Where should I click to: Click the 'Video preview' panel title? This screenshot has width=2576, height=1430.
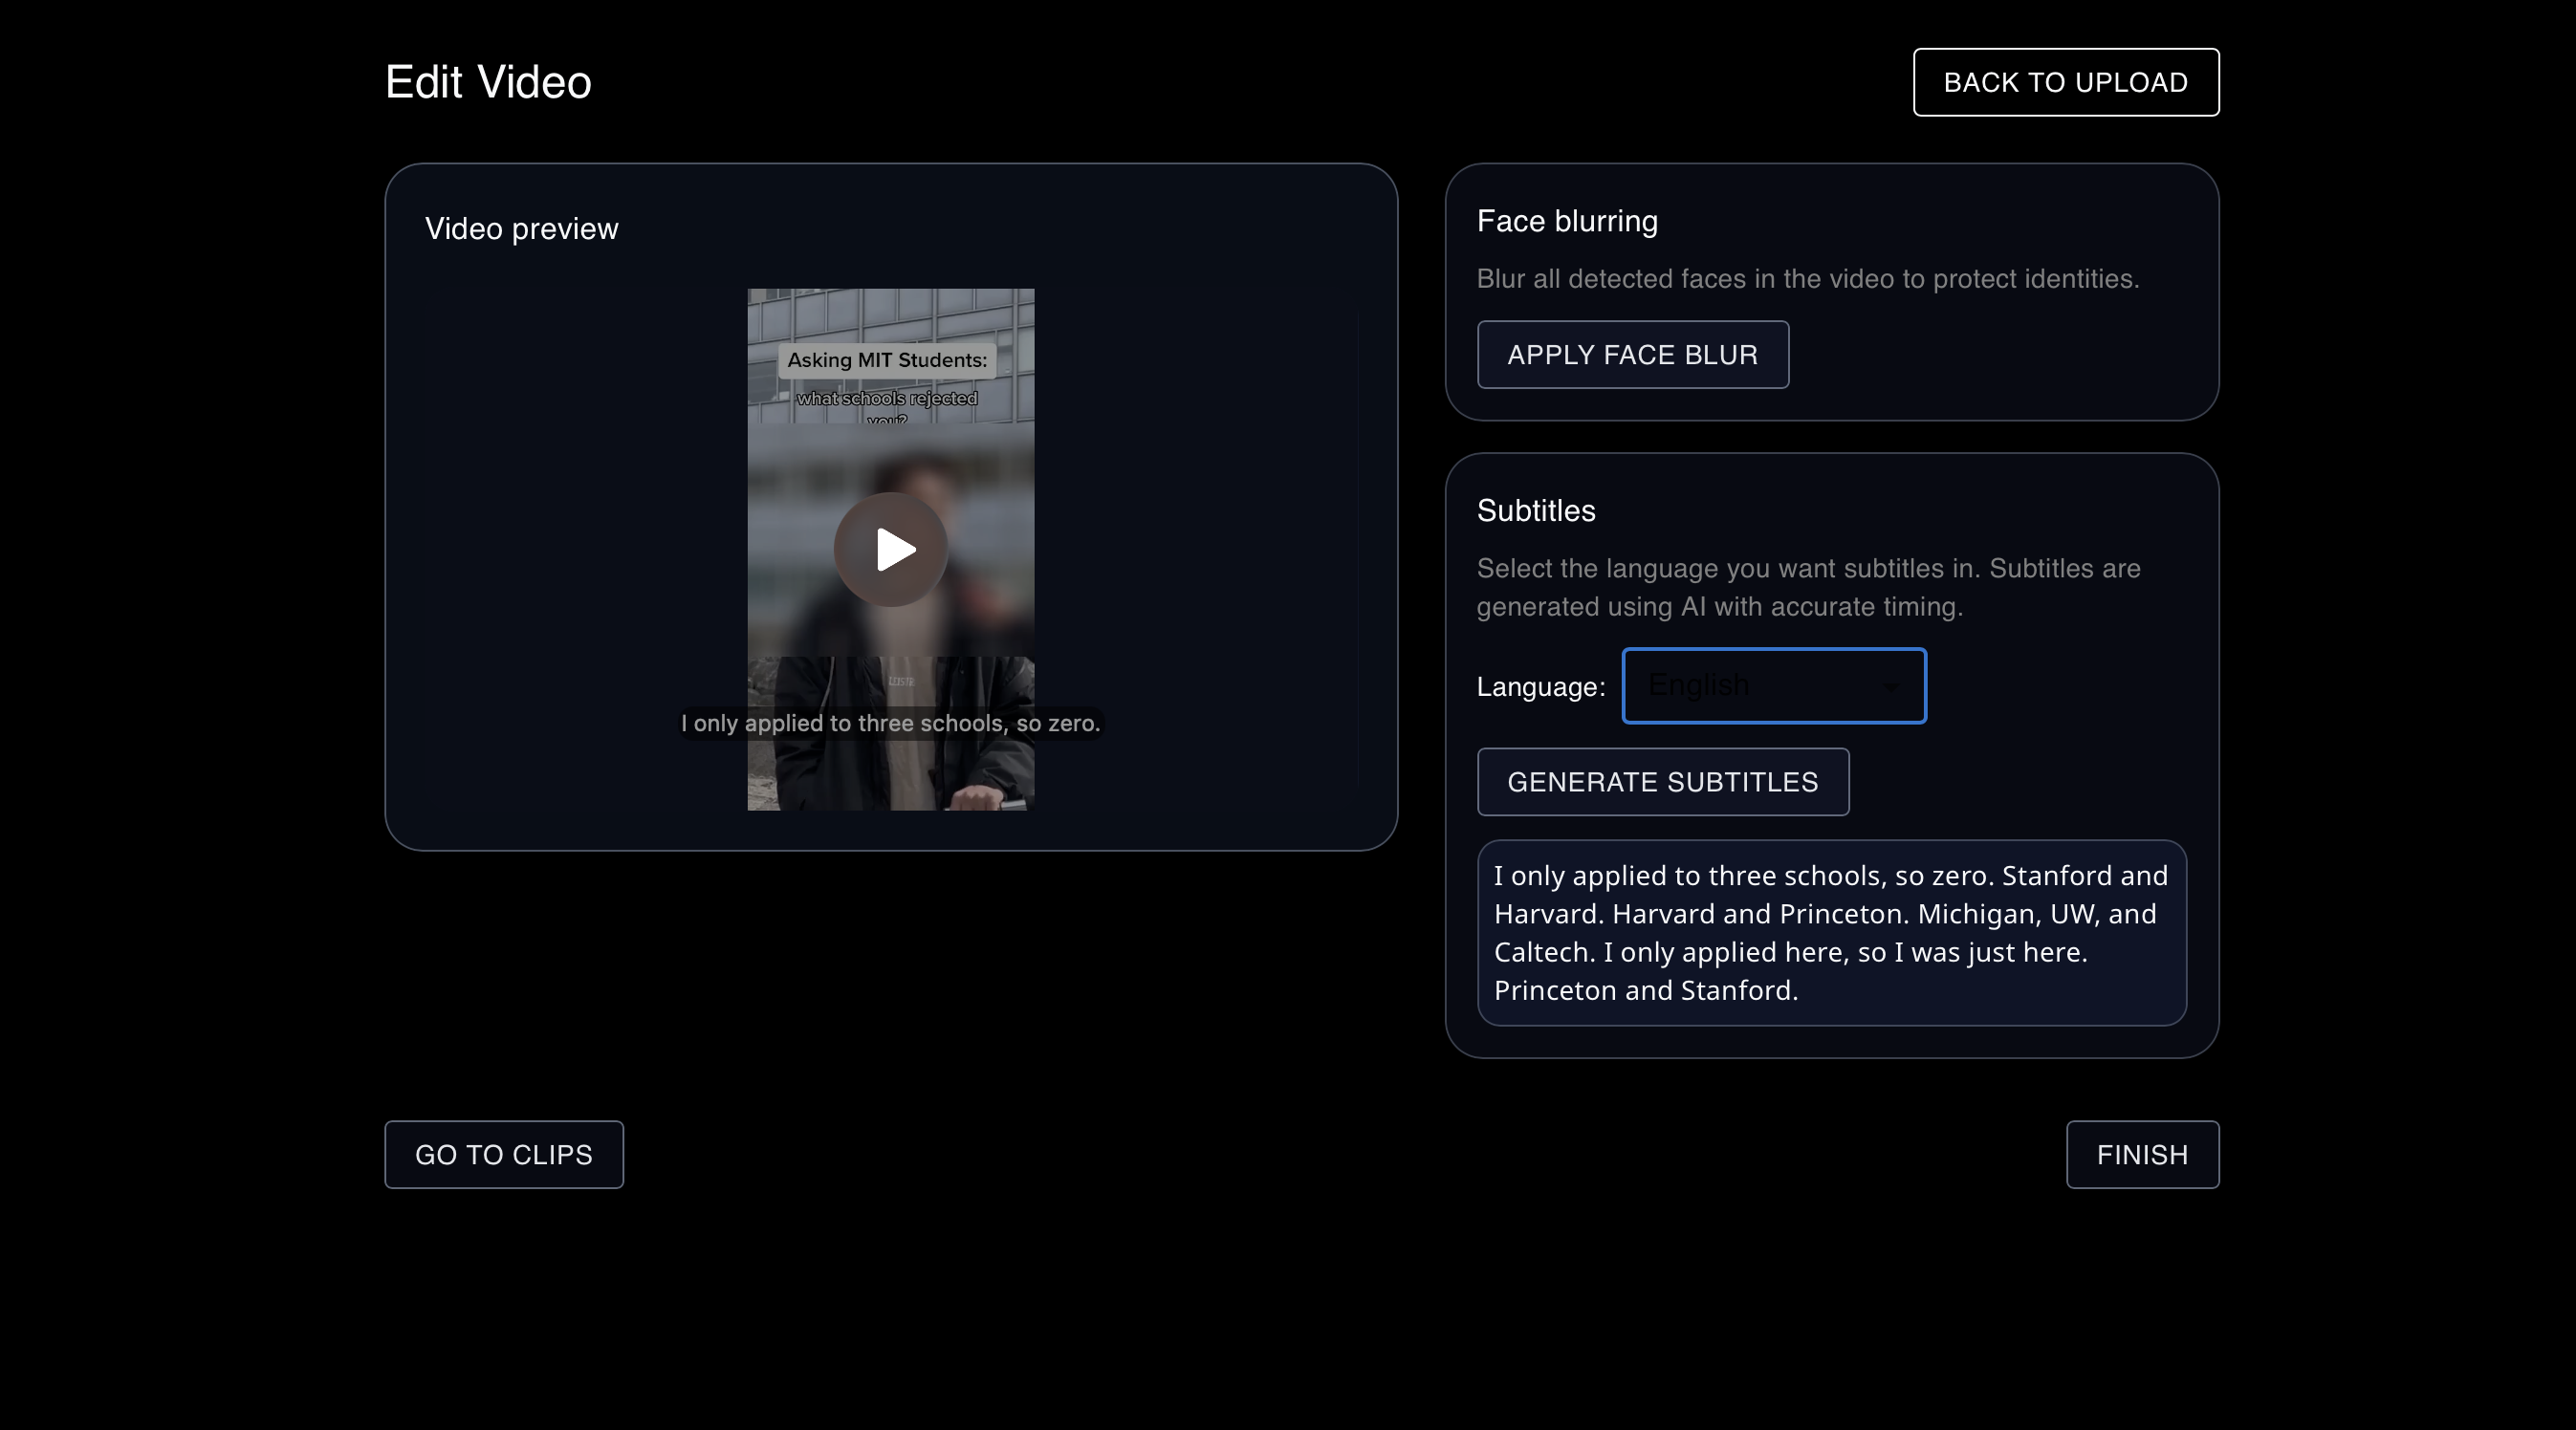click(521, 229)
